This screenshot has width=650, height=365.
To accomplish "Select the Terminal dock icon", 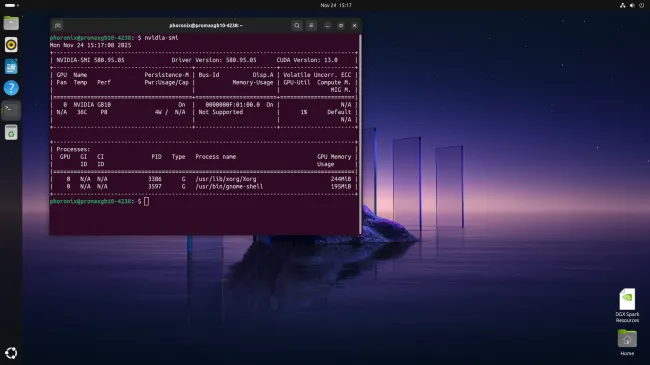I will coord(11,110).
